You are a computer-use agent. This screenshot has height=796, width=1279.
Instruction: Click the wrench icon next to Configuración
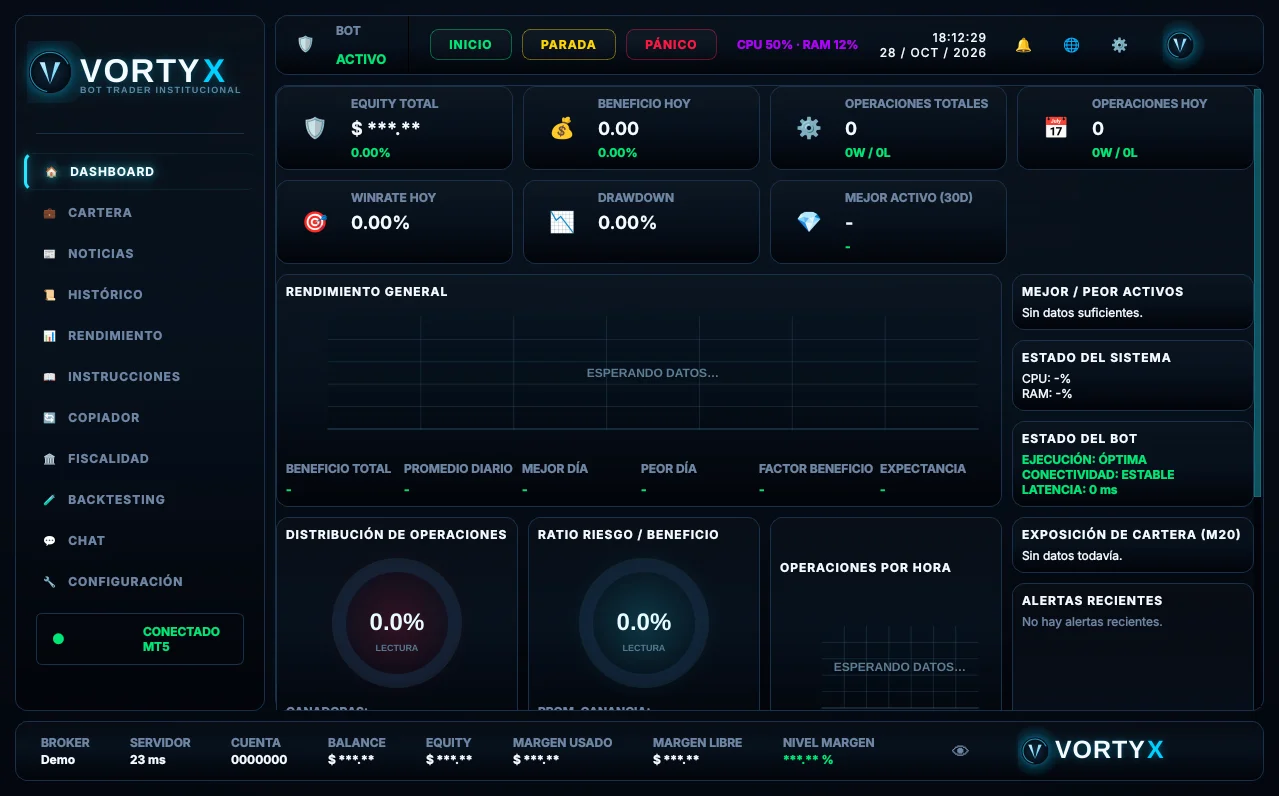pyautogui.click(x=49, y=582)
